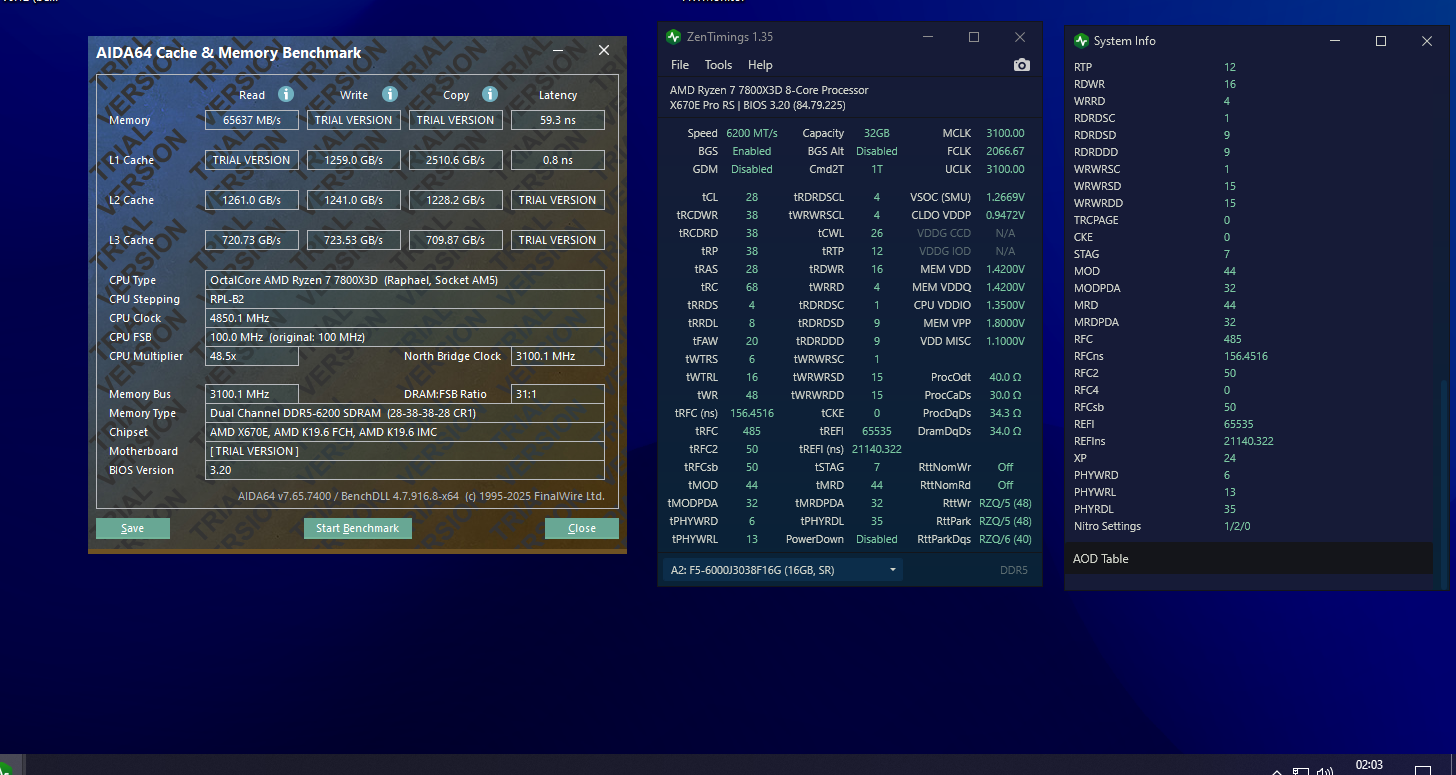Minimize the AIDA64 benchmark window
The width and height of the screenshot is (1456, 775).
coord(559,50)
